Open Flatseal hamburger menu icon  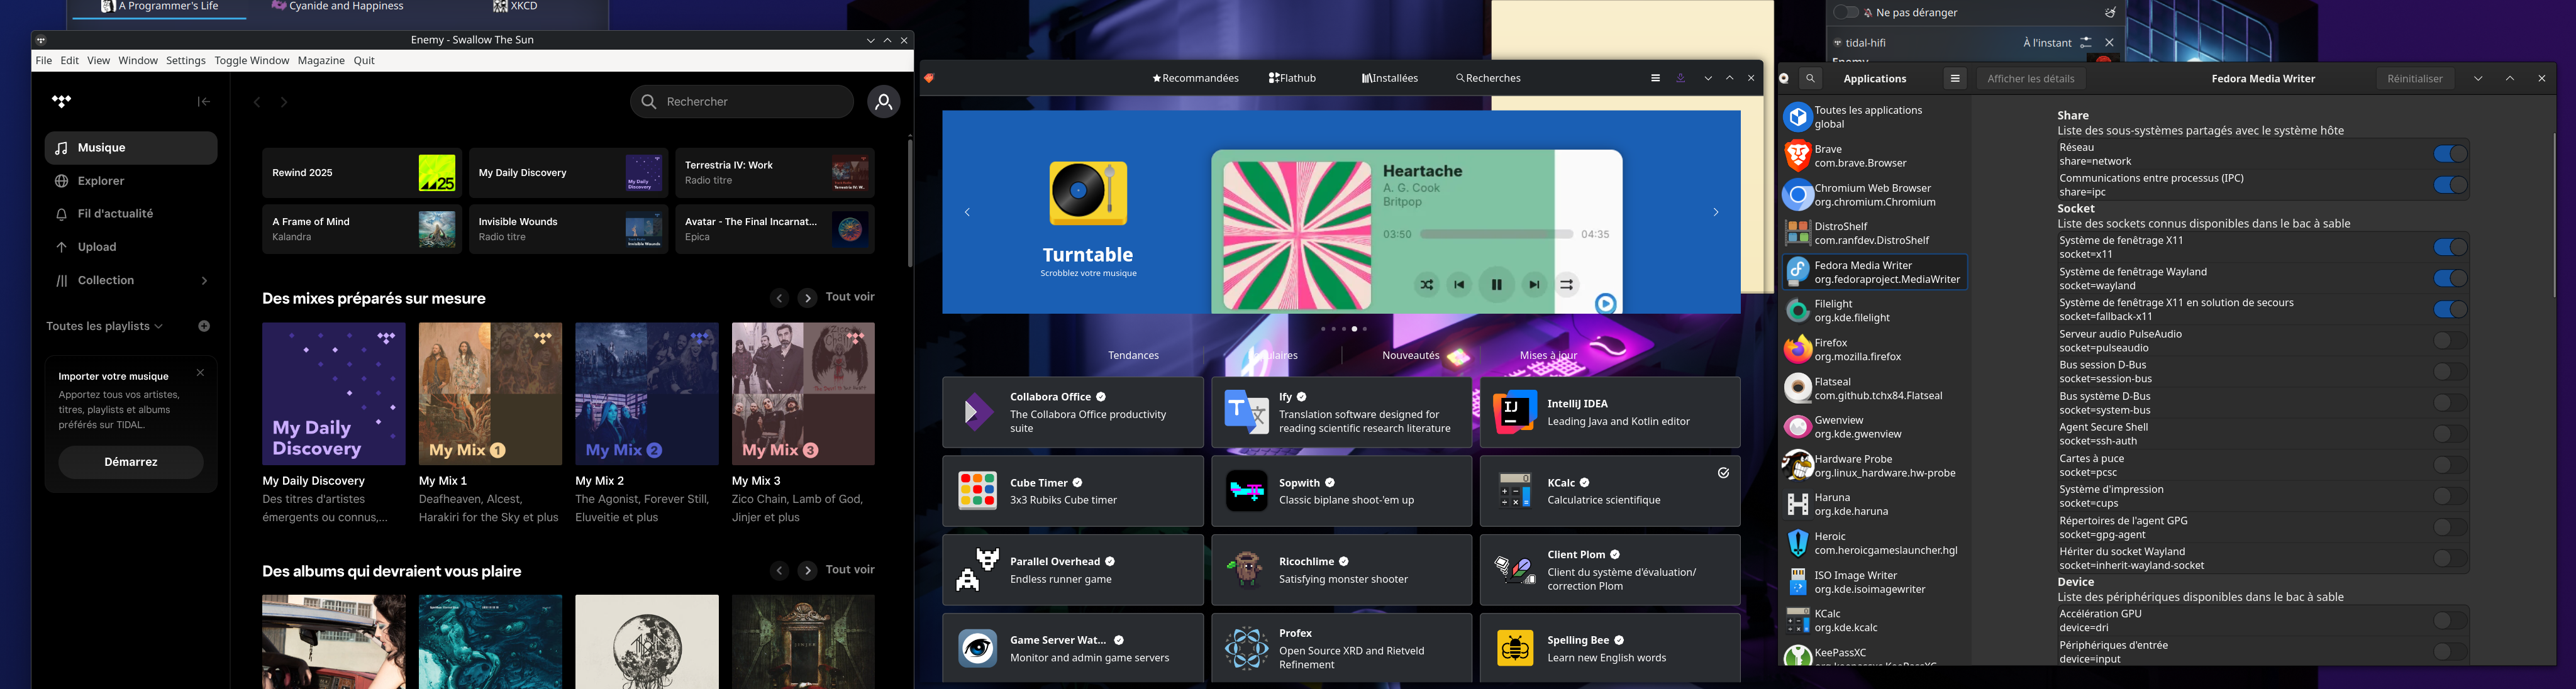pos(1954,78)
